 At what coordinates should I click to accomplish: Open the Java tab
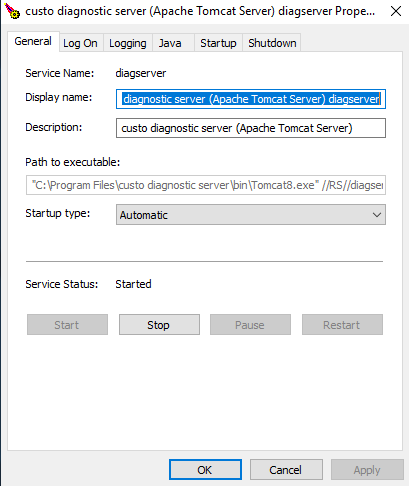(x=170, y=43)
